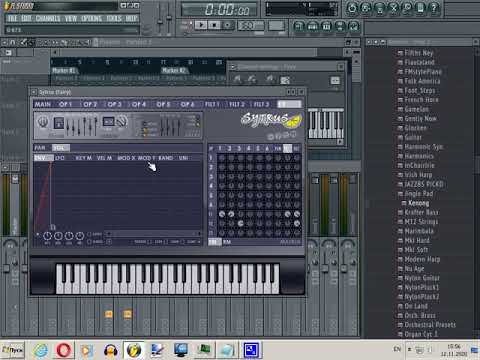480x360 pixels.
Task: Switch to Sytrus OP 2 tab
Action: pos(90,104)
